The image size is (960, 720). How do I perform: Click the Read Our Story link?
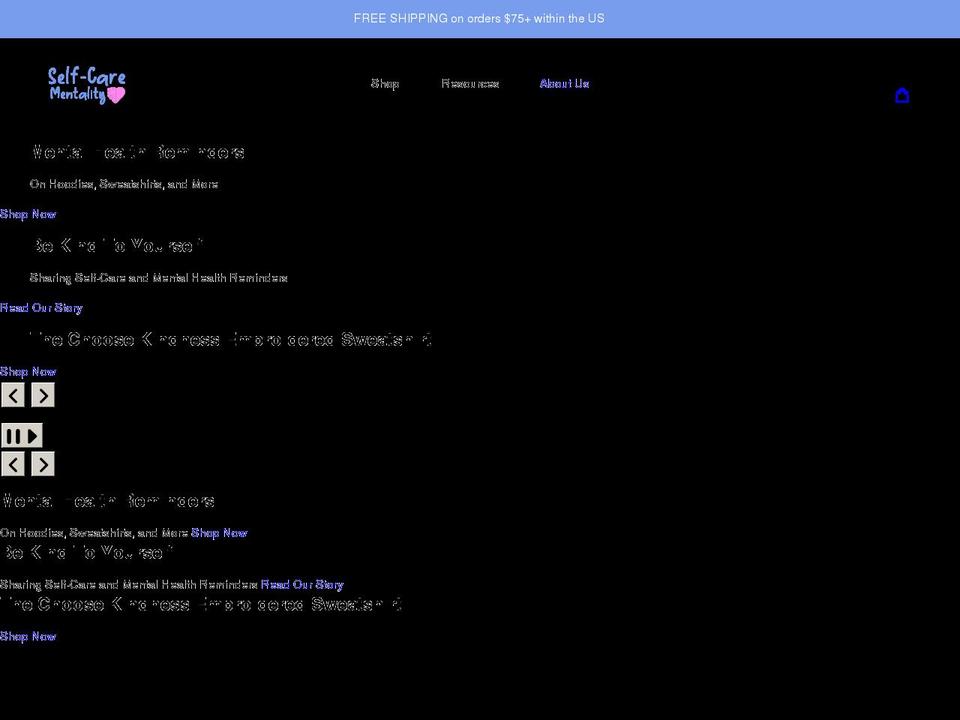click(41, 308)
